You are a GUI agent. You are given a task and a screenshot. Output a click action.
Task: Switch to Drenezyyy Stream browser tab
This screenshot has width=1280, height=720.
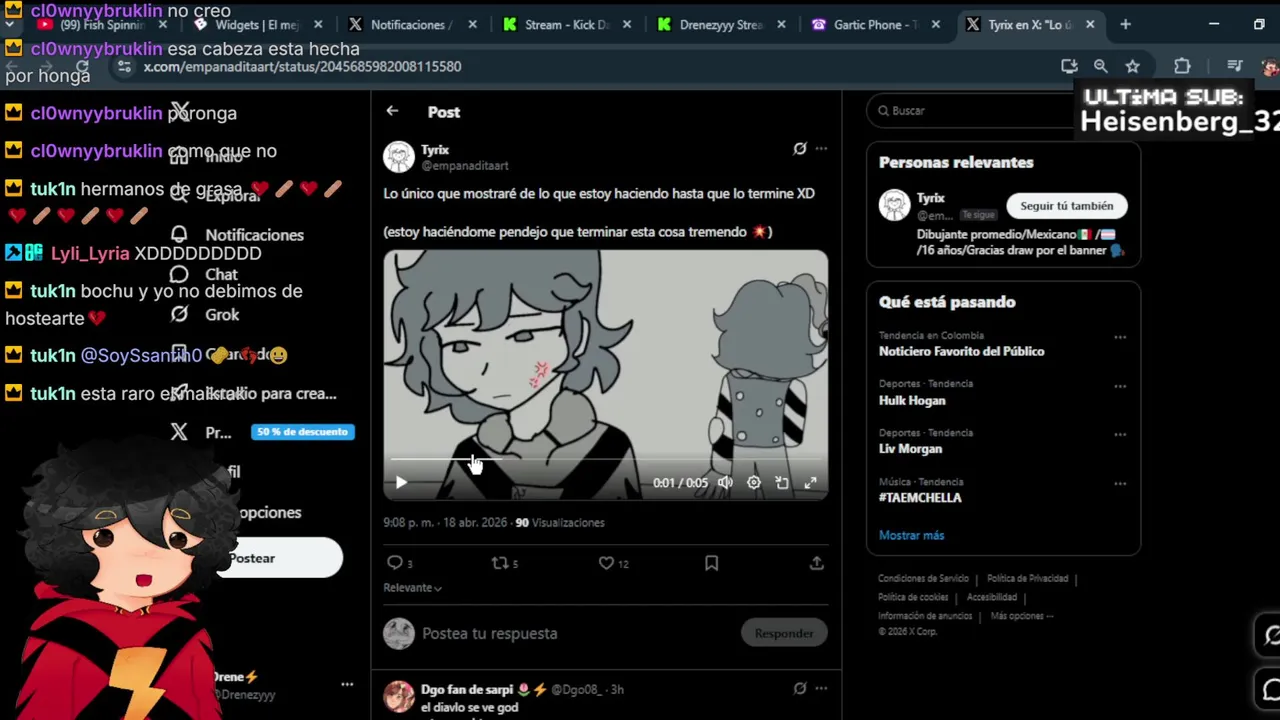[x=720, y=25]
